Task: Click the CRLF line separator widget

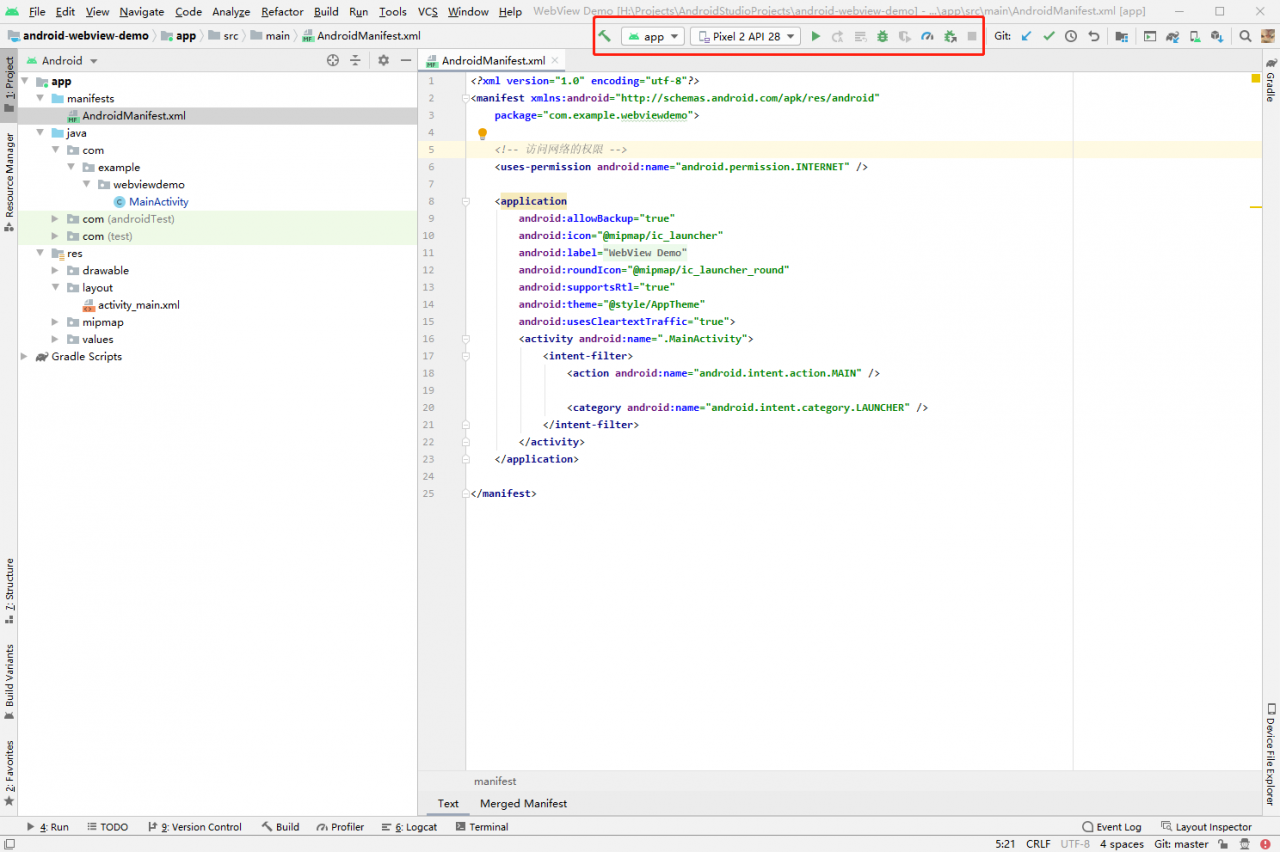Action: pyautogui.click(x=1038, y=844)
